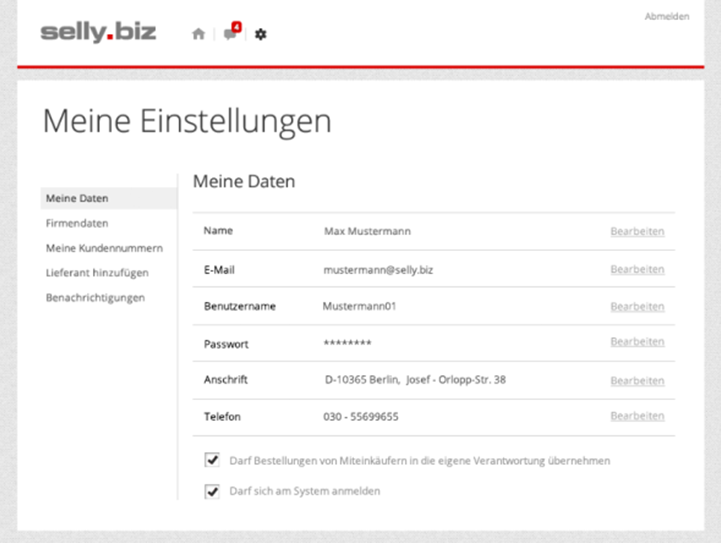Edit Benutzername using Bearbeiten link

637,306
